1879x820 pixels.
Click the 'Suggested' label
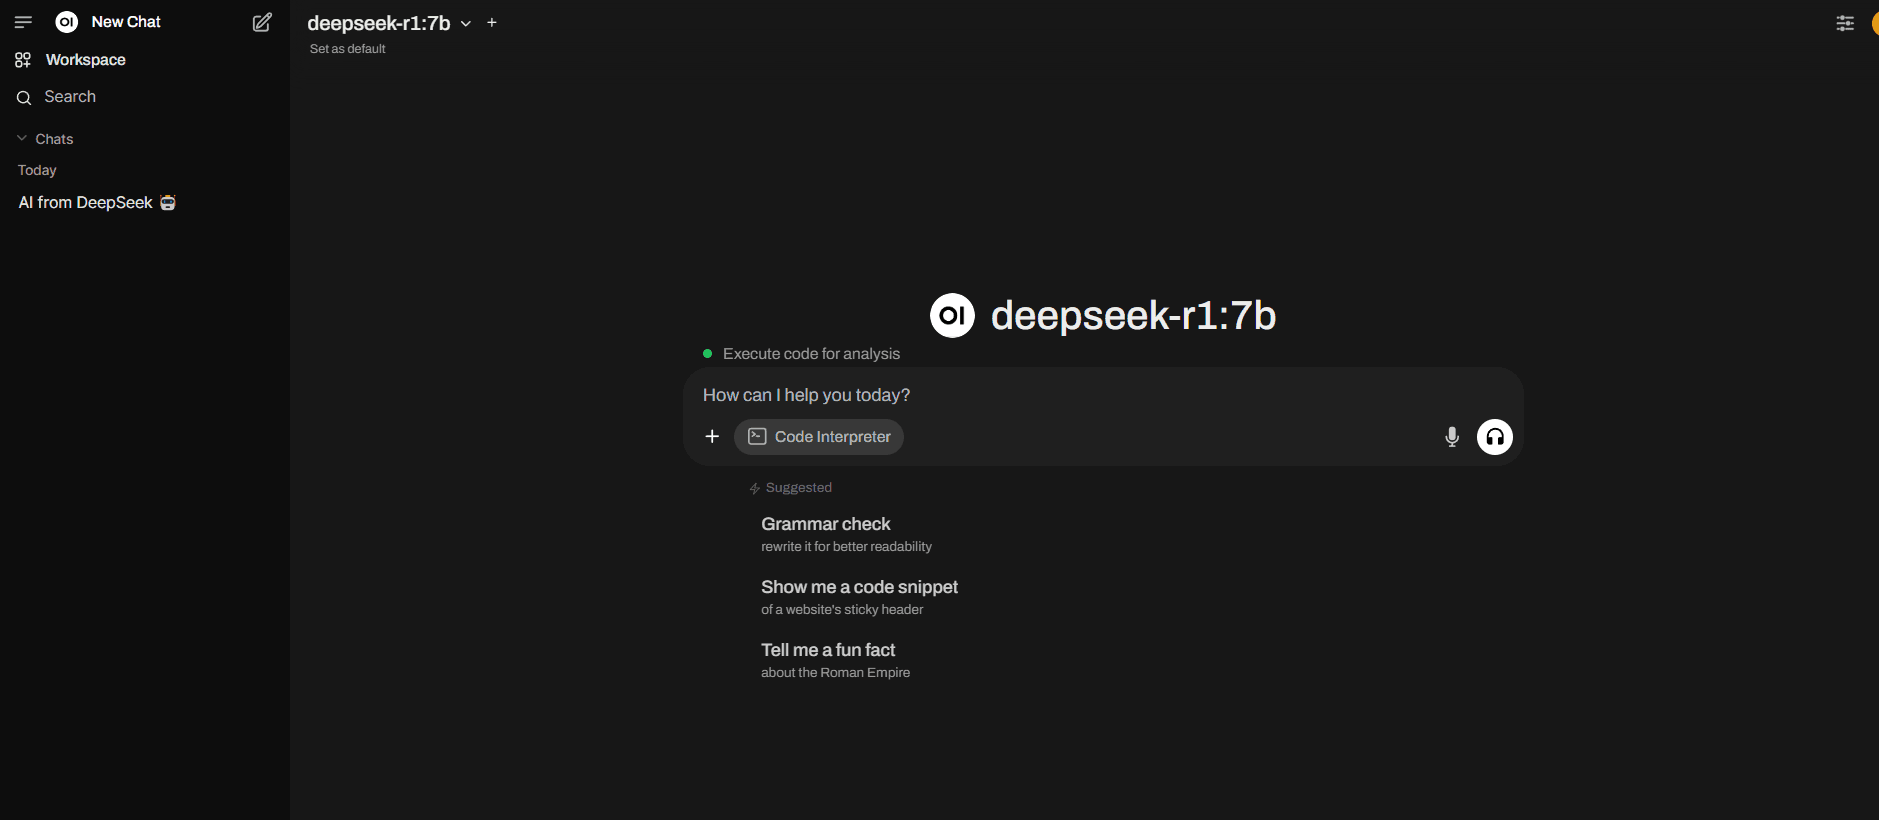click(x=798, y=488)
